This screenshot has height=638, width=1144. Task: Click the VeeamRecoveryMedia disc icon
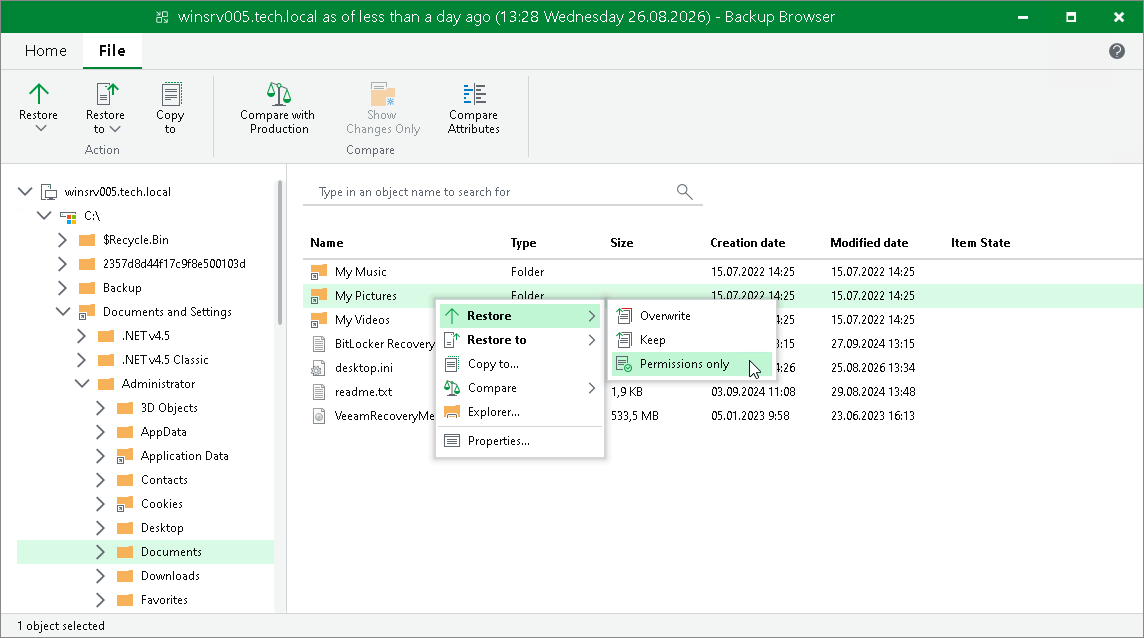[x=319, y=416]
